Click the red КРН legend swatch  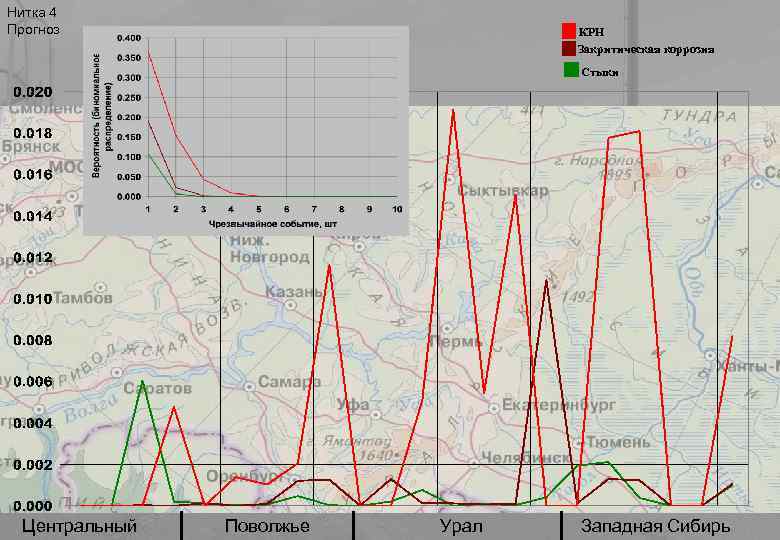tap(569, 31)
